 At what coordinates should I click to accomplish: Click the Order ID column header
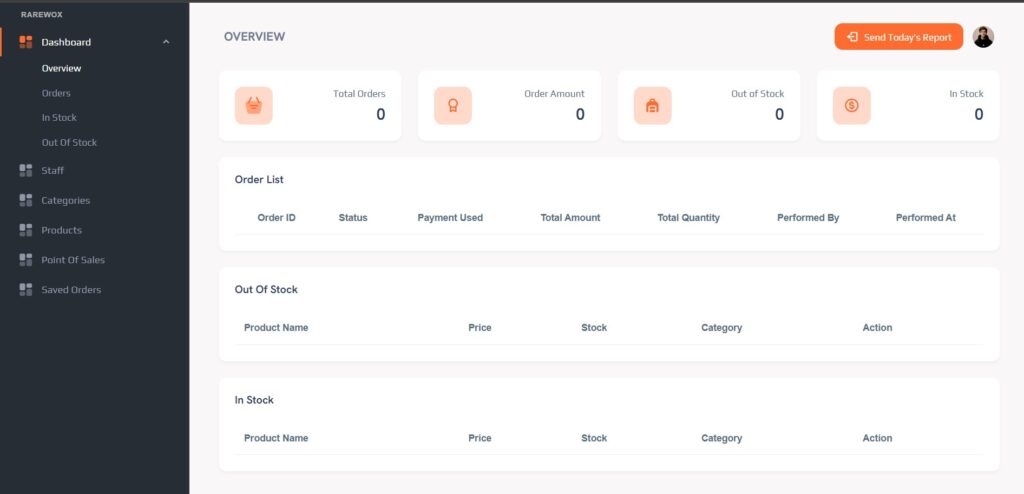276,218
